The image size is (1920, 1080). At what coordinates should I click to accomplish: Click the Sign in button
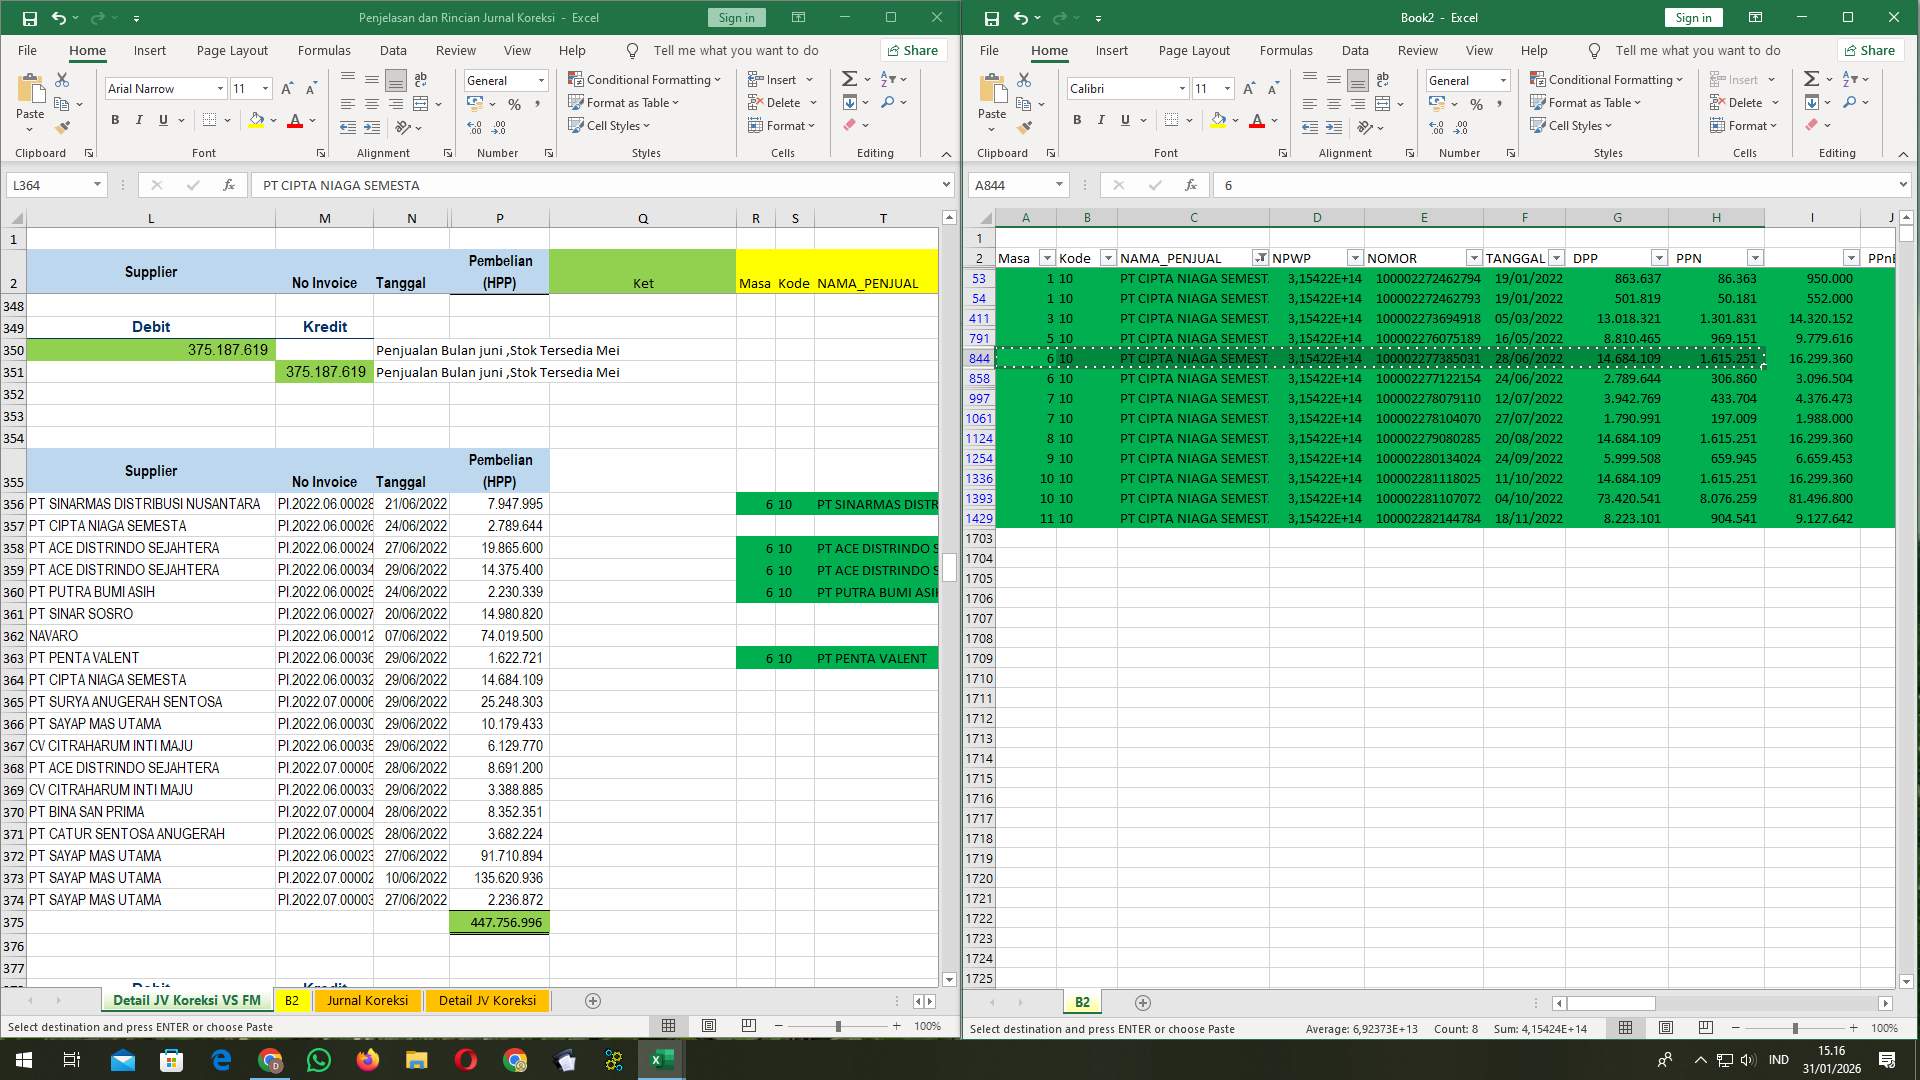(x=736, y=17)
